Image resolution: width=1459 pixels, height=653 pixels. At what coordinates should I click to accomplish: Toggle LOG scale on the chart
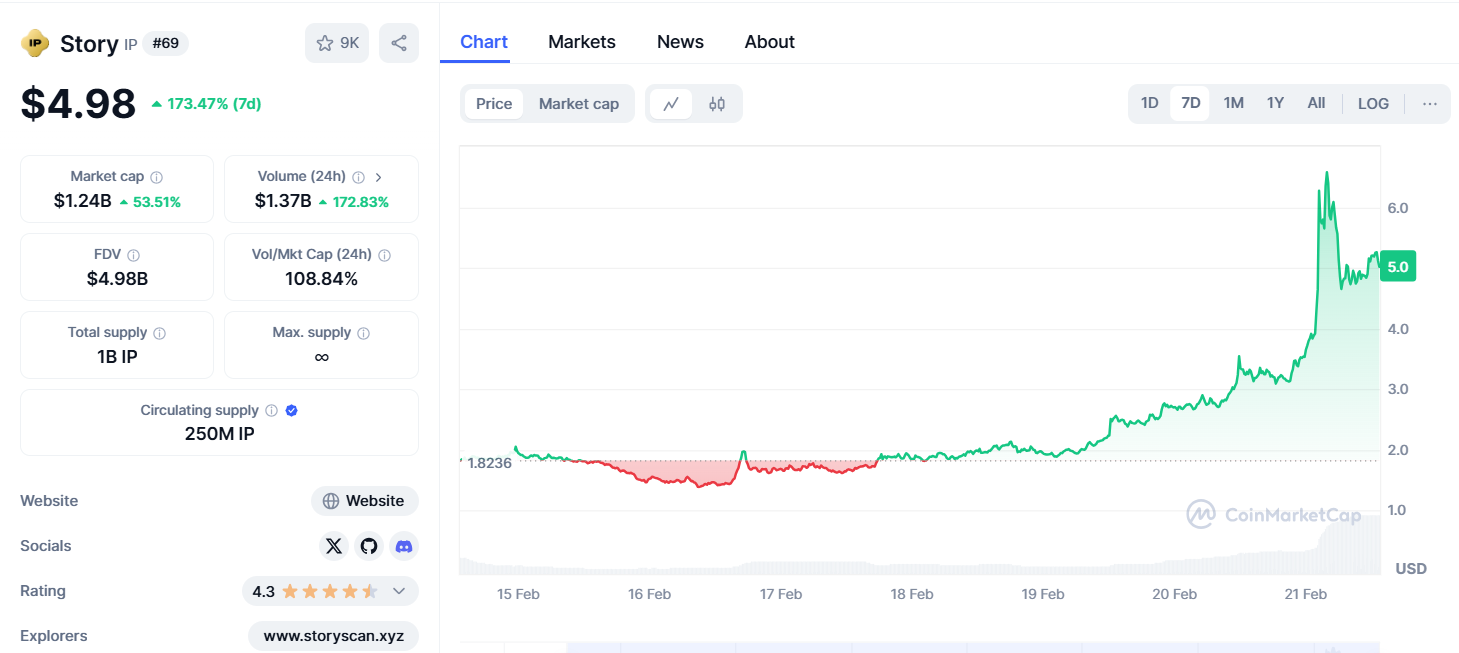pos(1373,104)
